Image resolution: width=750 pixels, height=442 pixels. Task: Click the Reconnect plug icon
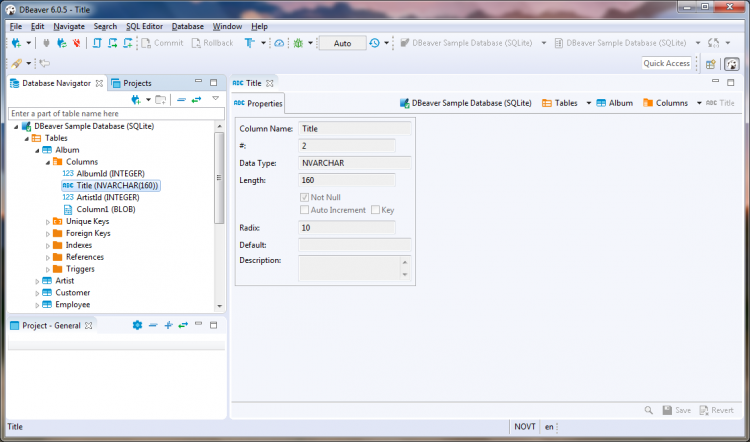click(62, 43)
